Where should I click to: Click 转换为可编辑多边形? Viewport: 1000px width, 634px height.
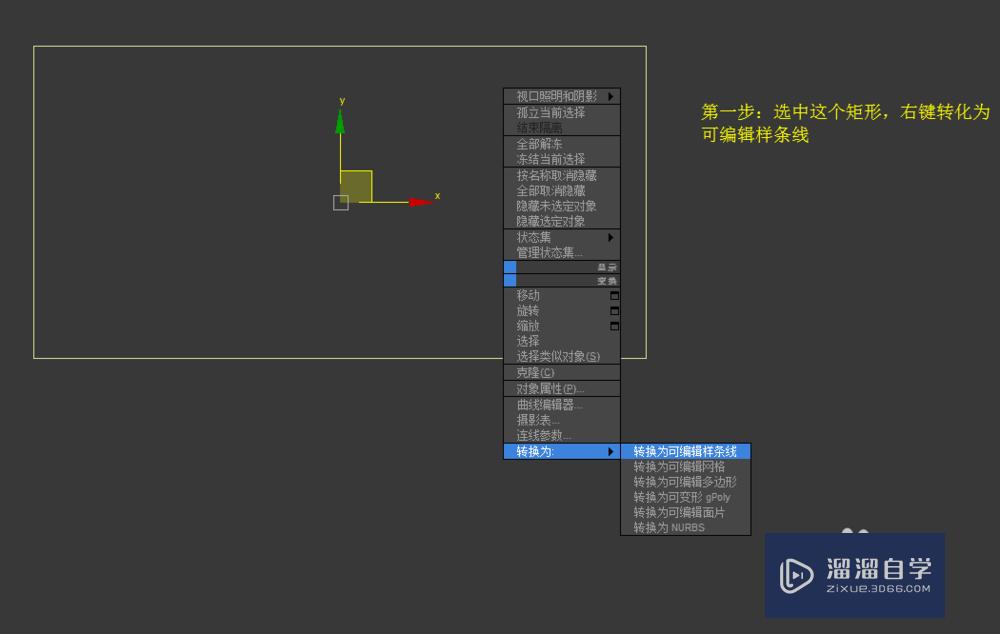coord(686,482)
